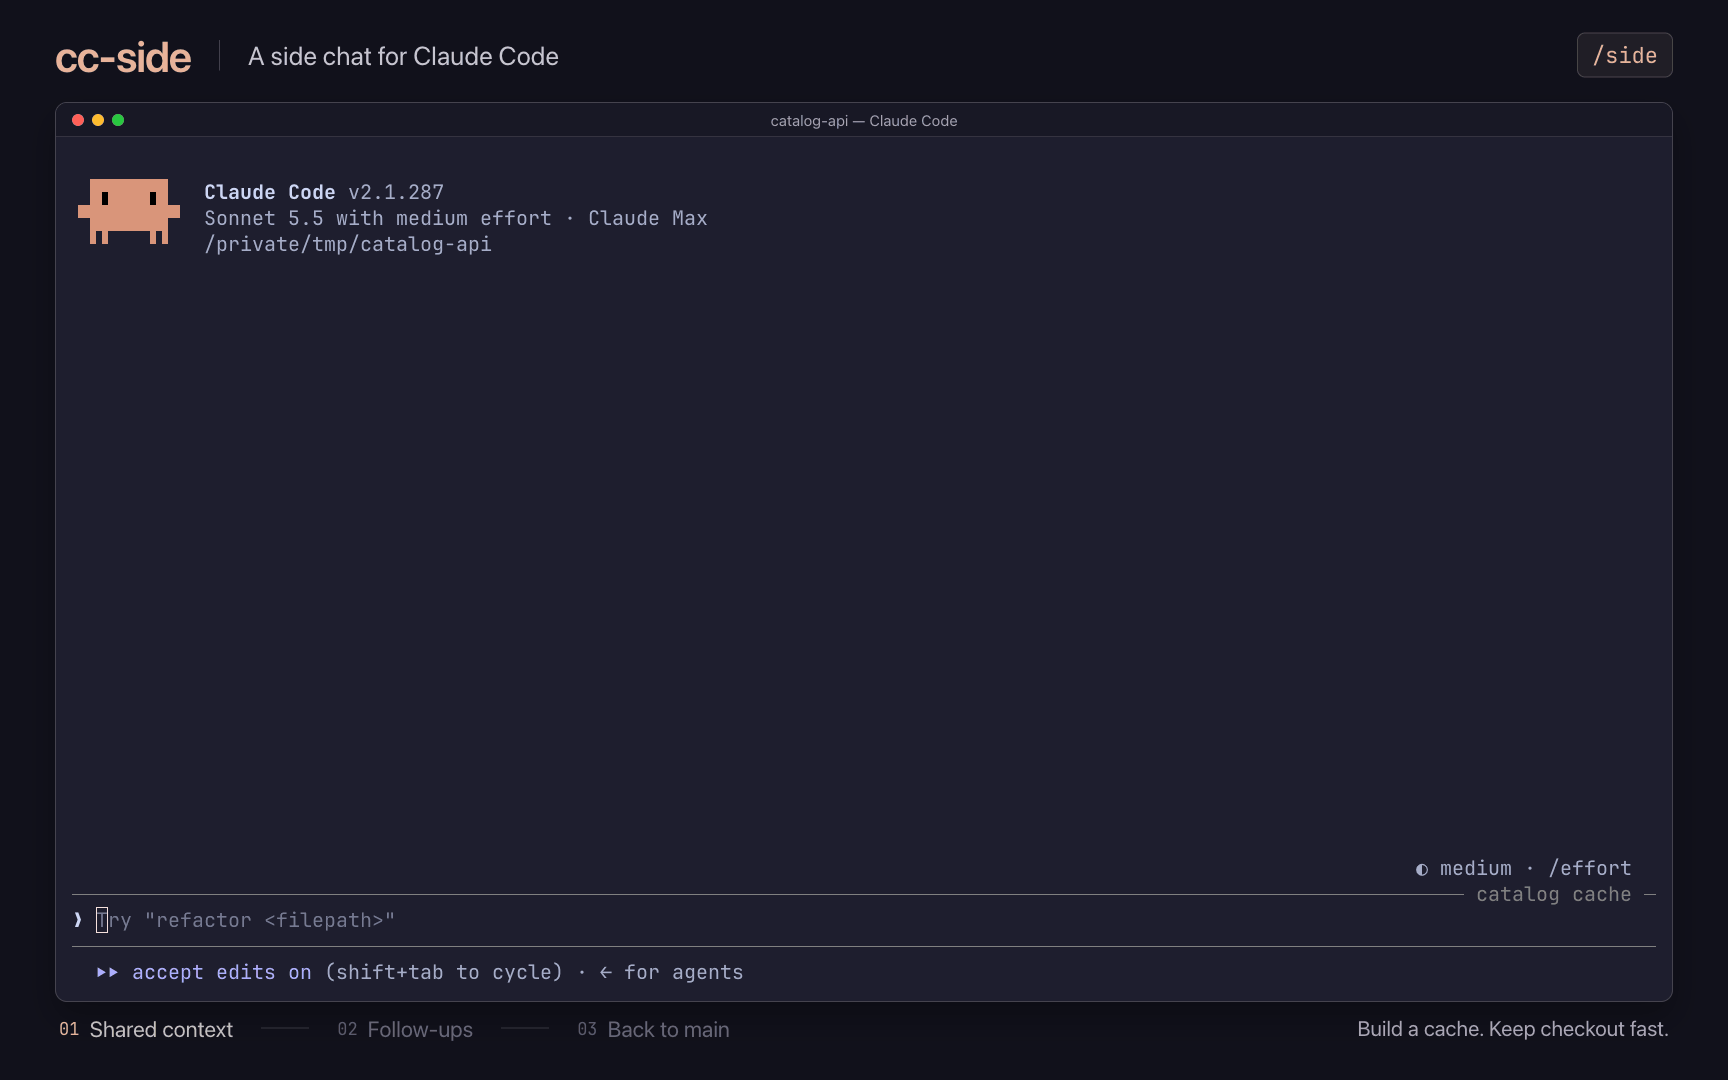This screenshot has width=1728, height=1080.
Task: Click the prompt chevron symbol
Action: 78,920
